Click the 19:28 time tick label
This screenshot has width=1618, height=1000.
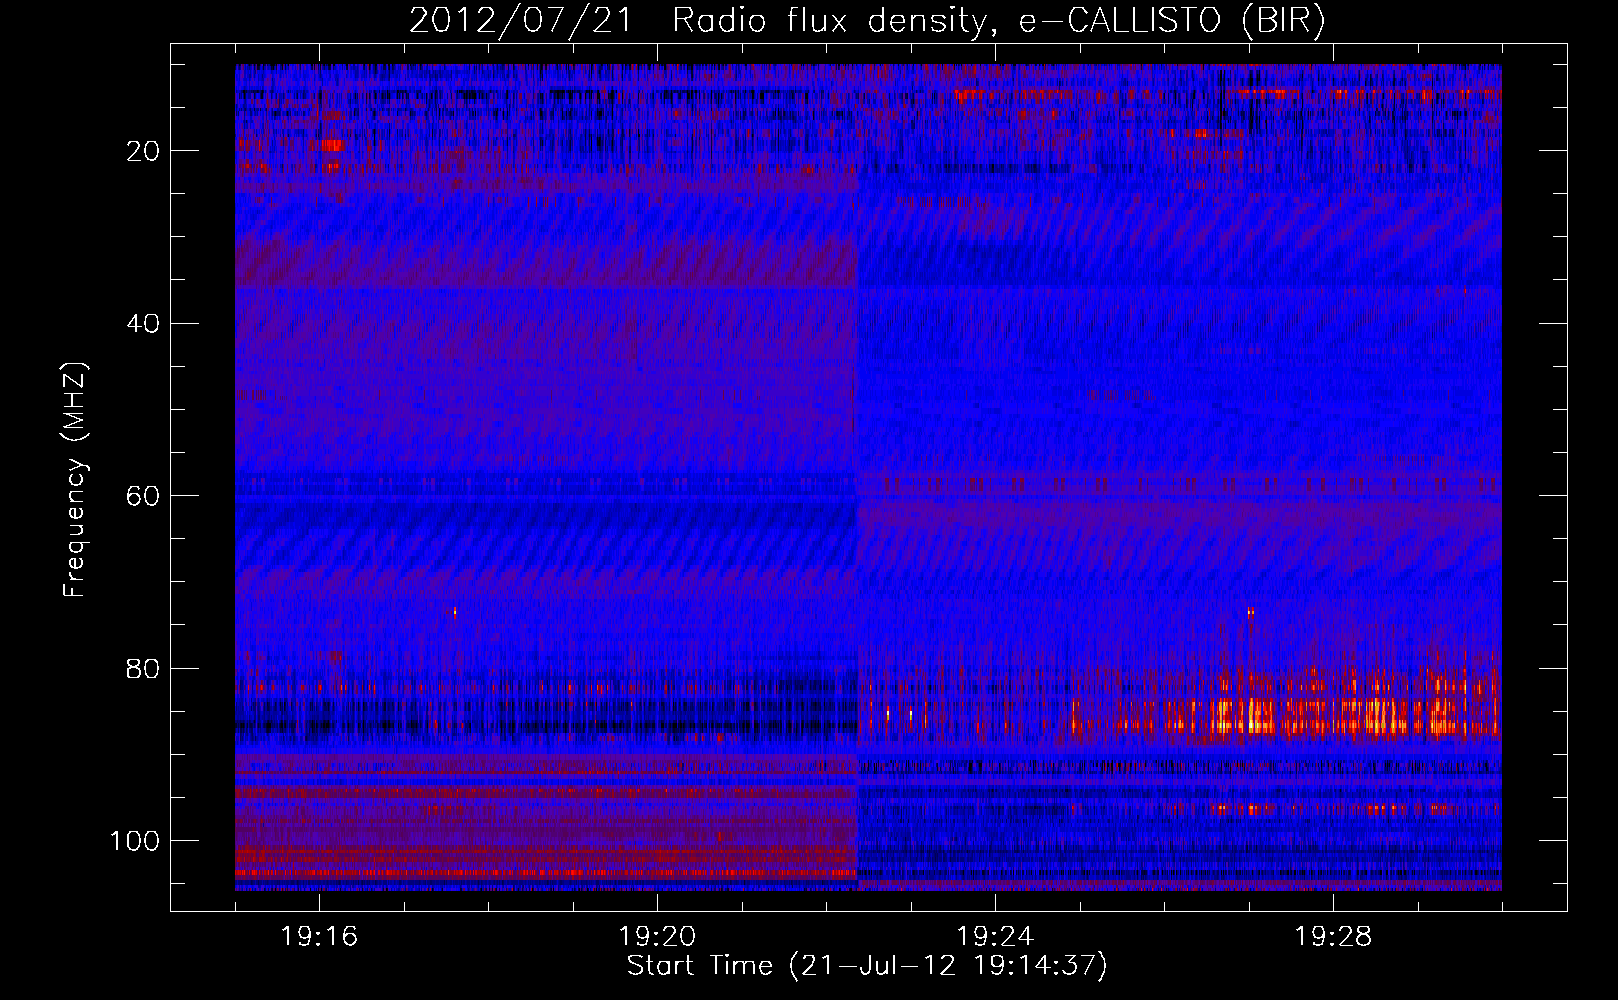click(1333, 936)
